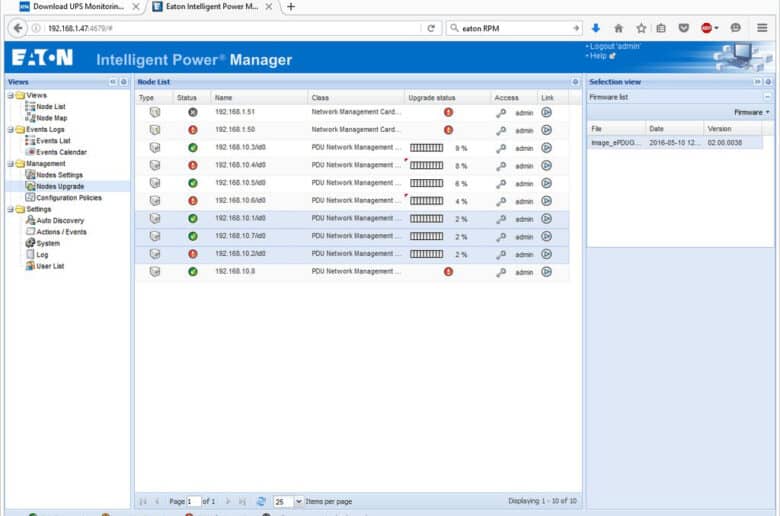Image resolution: width=780 pixels, height=516 pixels.
Task: Collapse the Views tree folder
Action: point(10,95)
